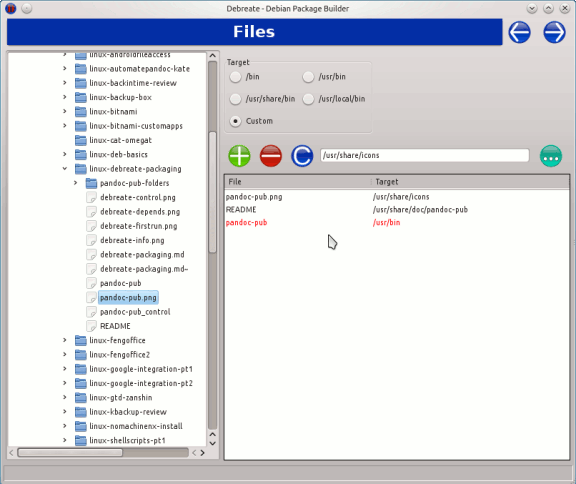Select the linux-cat-omegat folder

[120, 140]
